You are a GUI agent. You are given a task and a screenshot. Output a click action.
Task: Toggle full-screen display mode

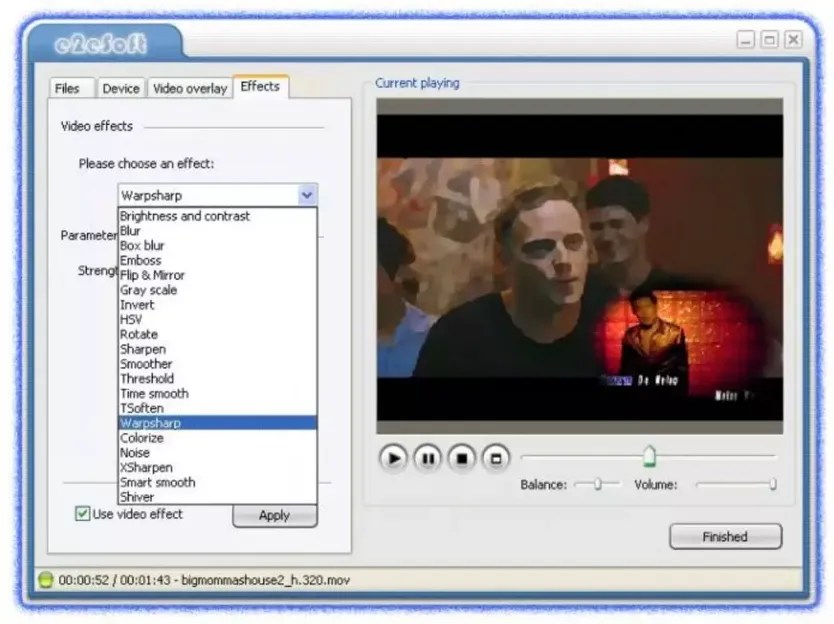click(x=494, y=458)
